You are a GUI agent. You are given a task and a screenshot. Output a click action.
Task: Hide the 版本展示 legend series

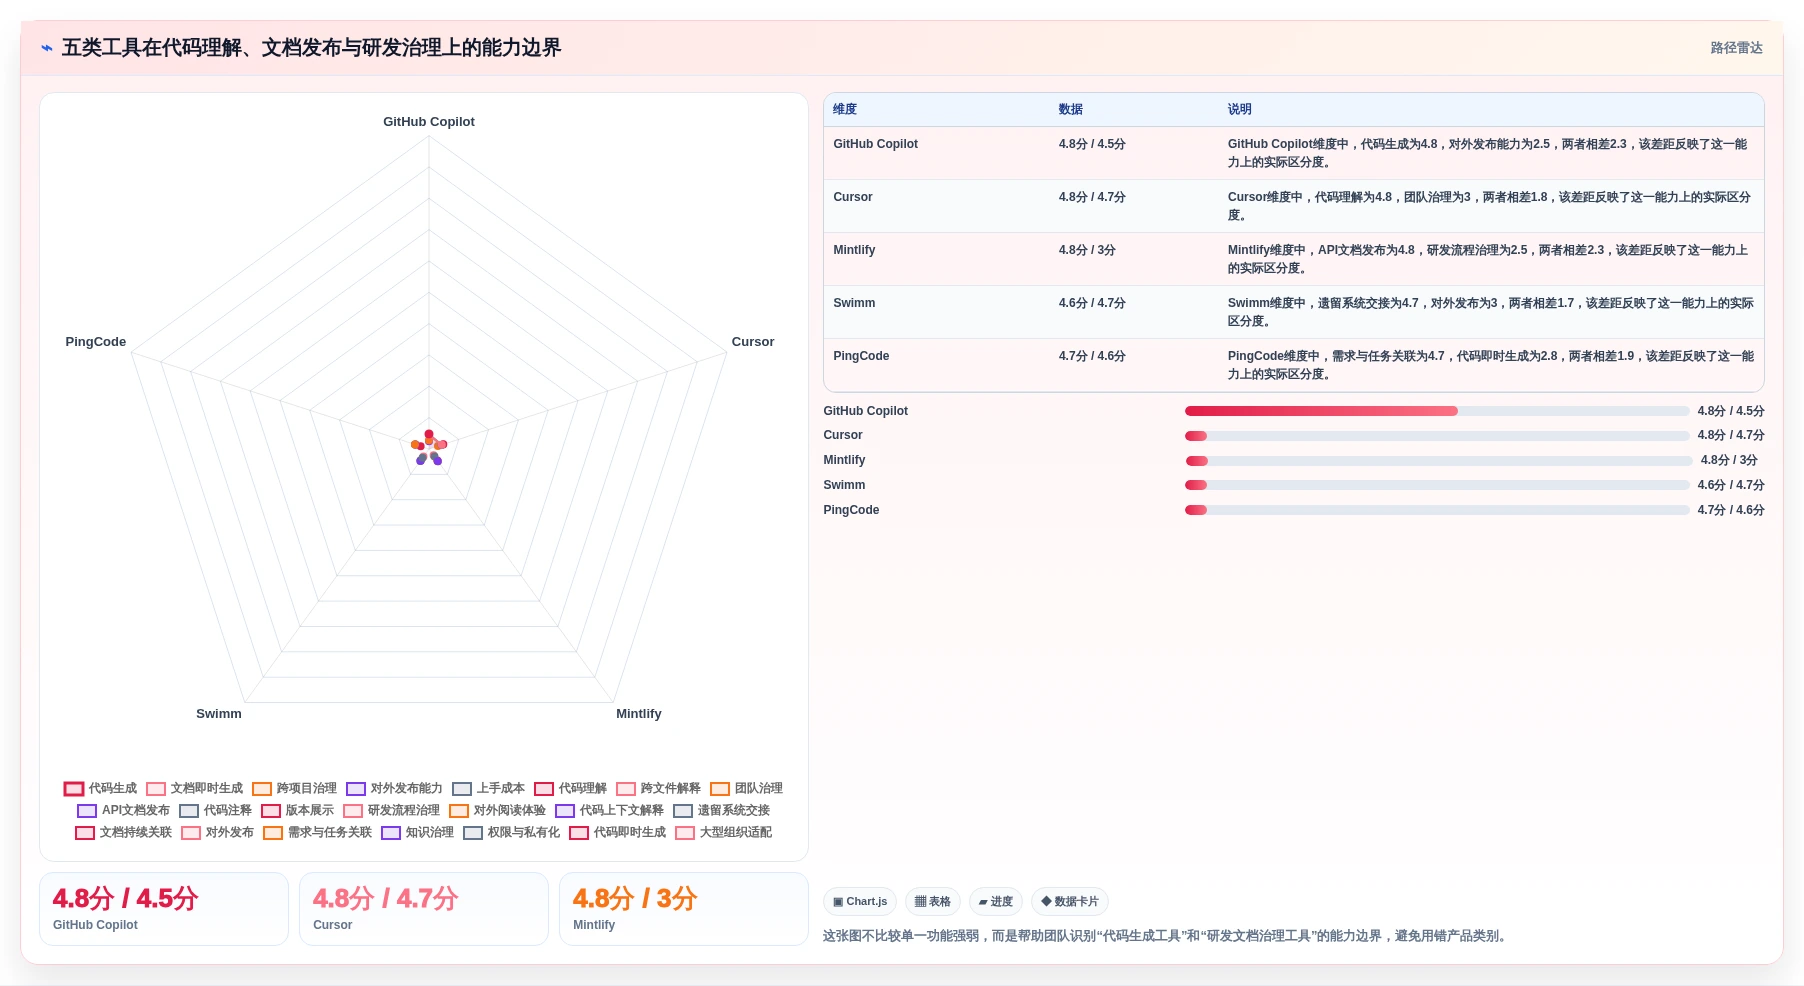pyautogui.click(x=297, y=810)
